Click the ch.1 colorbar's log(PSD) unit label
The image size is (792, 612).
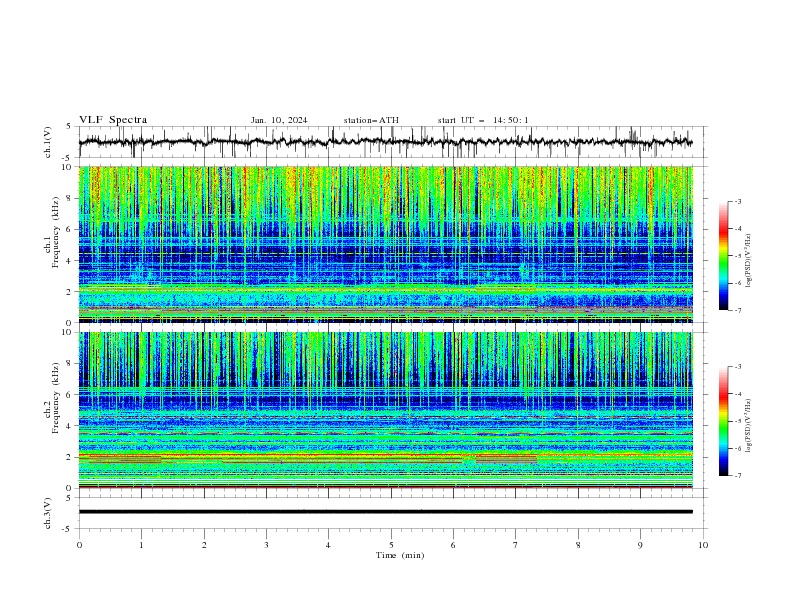(x=749, y=260)
